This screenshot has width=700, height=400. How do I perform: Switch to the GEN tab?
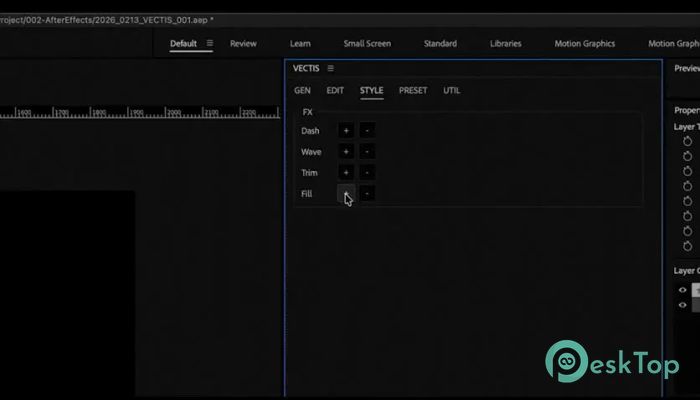(x=302, y=90)
